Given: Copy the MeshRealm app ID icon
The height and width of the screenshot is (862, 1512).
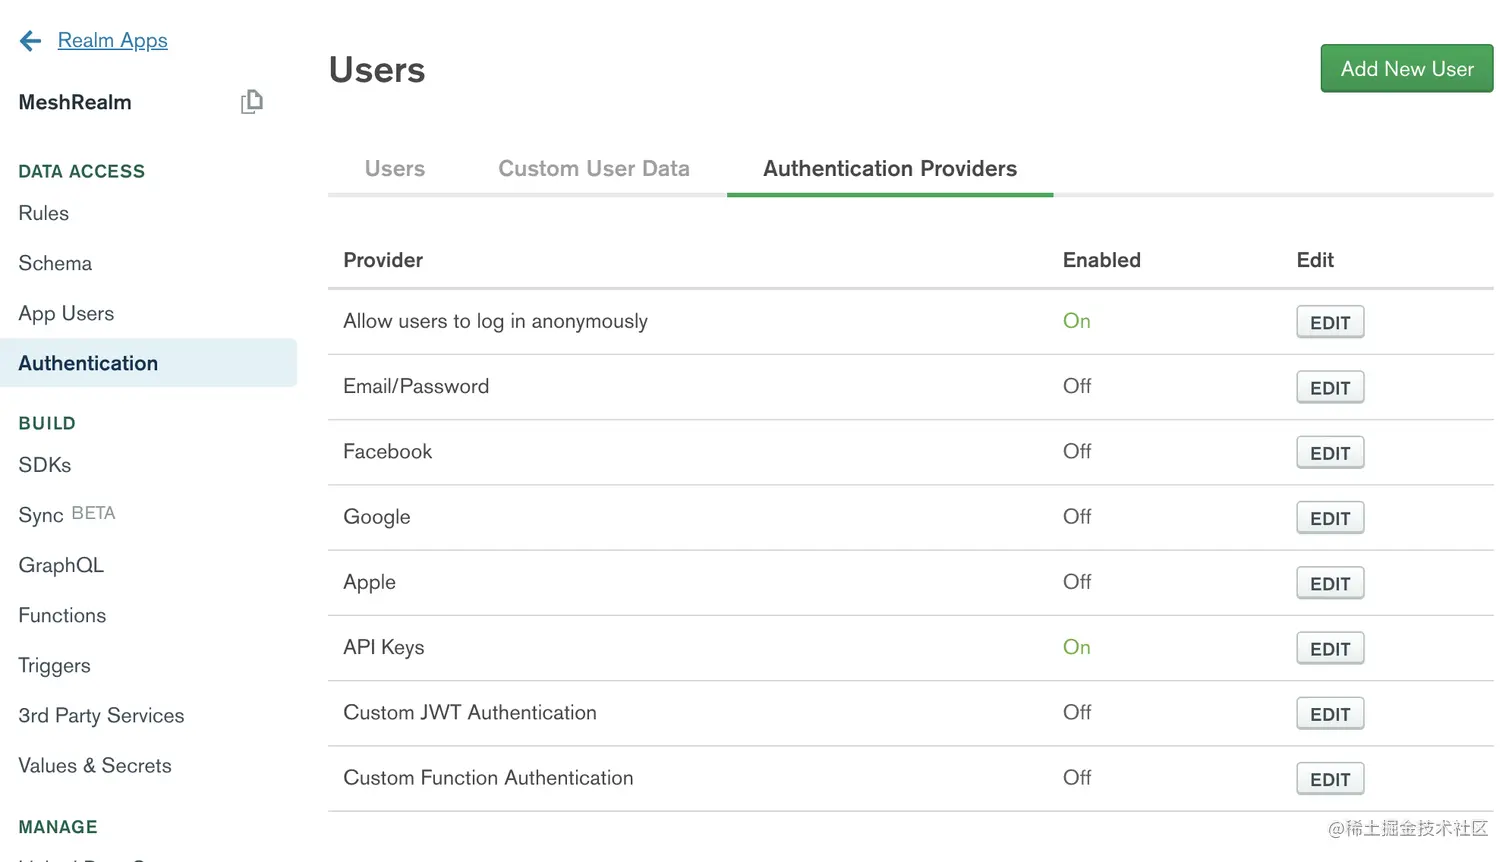Looking at the screenshot, I should tap(252, 102).
